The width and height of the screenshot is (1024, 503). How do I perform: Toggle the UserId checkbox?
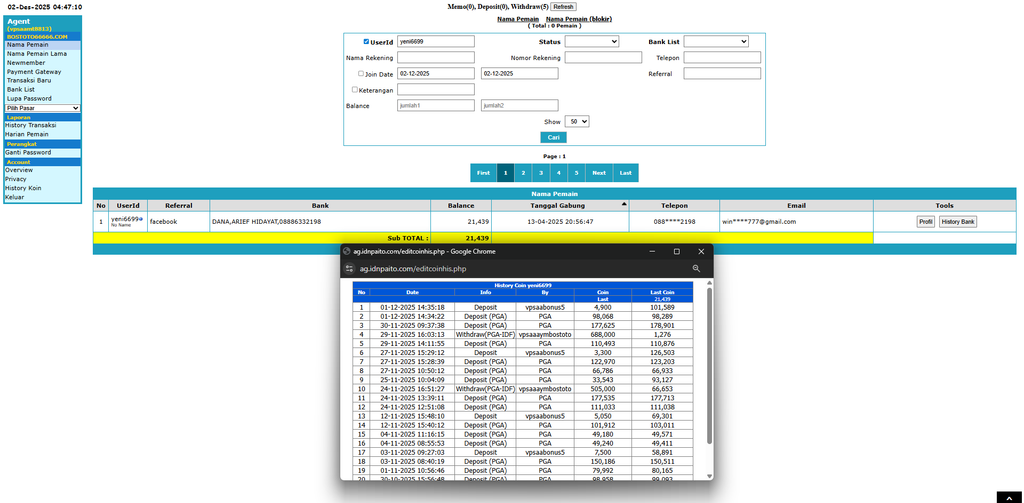(x=366, y=41)
